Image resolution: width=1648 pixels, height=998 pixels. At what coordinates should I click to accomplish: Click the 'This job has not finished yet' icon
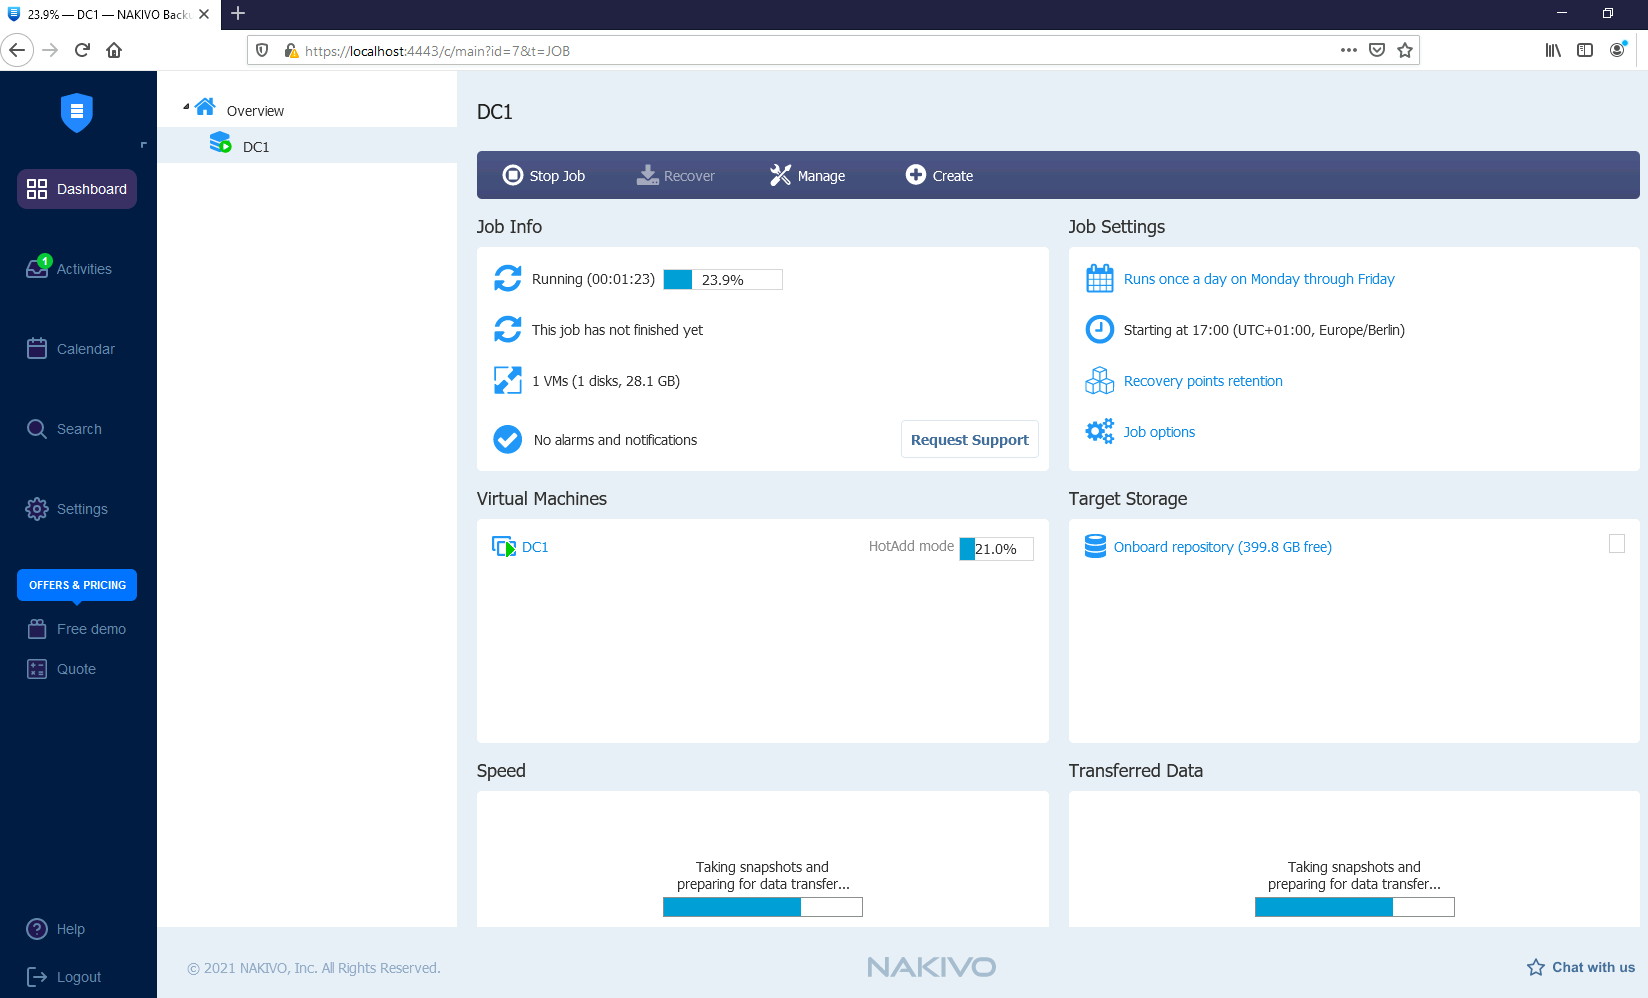coord(508,329)
